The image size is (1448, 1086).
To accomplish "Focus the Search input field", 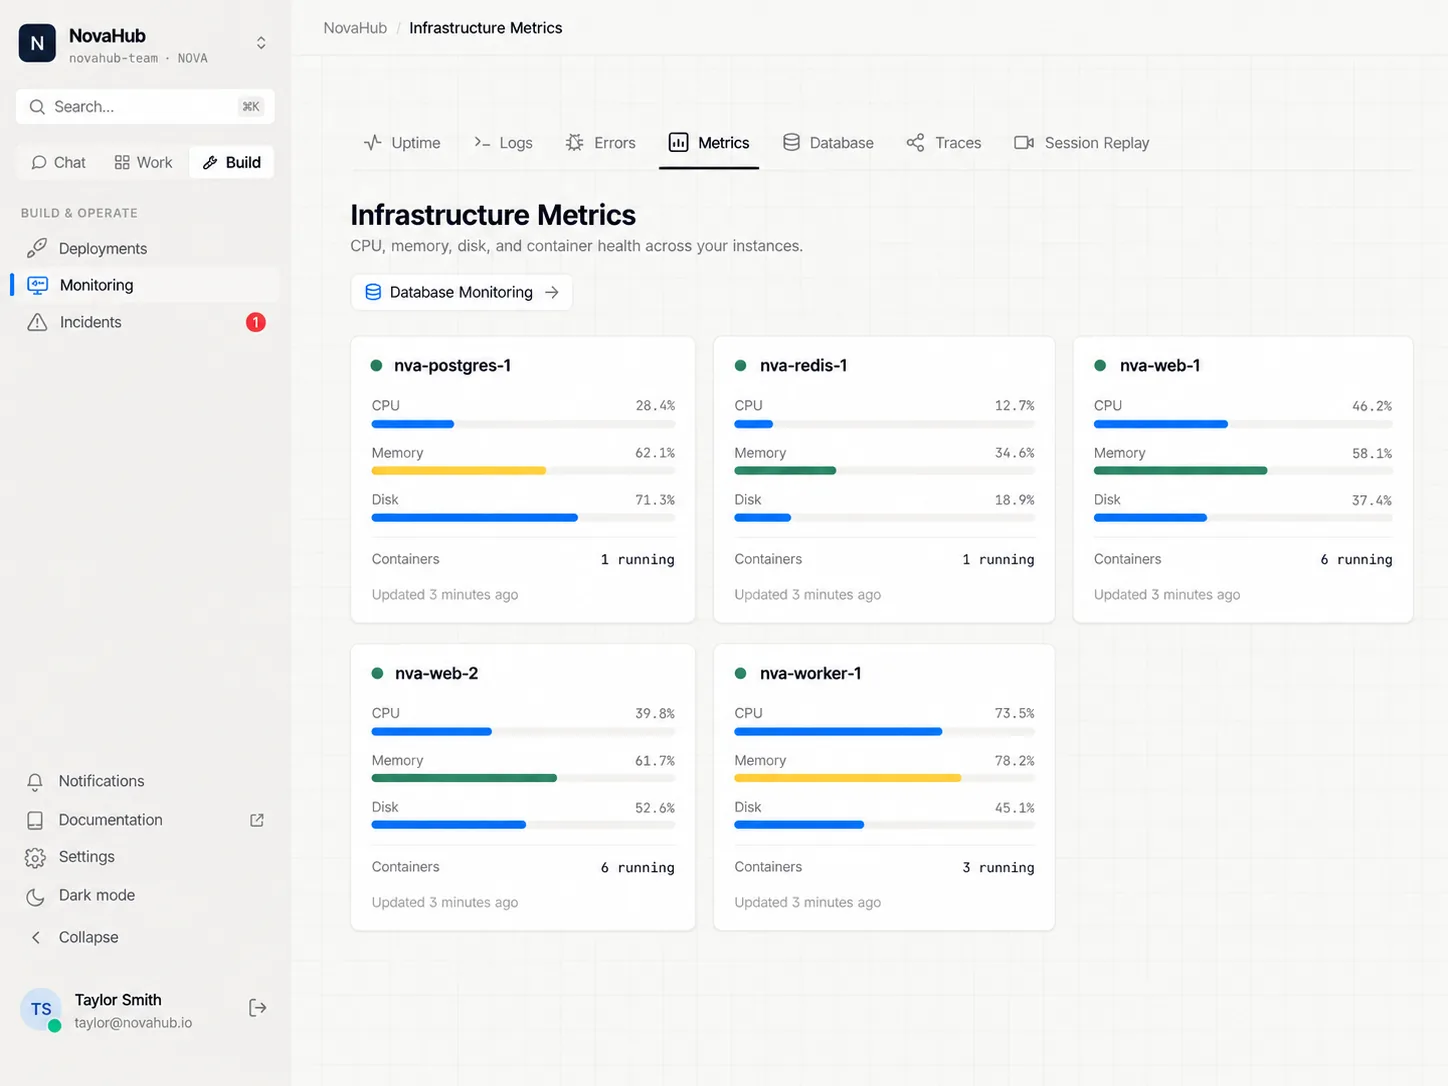I will coord(145,107).
